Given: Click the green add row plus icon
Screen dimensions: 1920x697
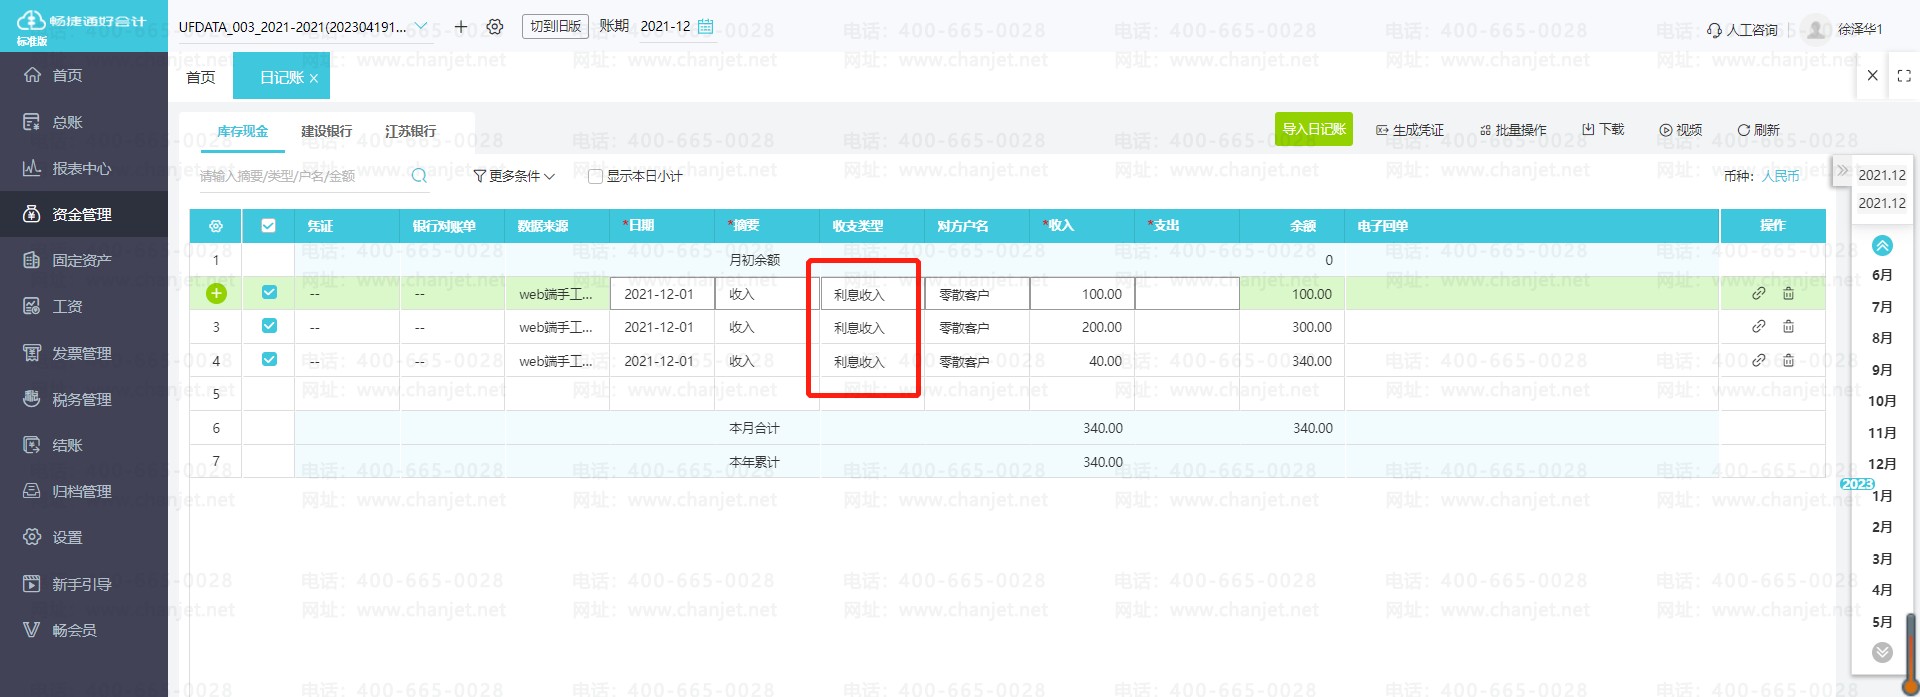Looking at the screenshot, I should (216, 293).
